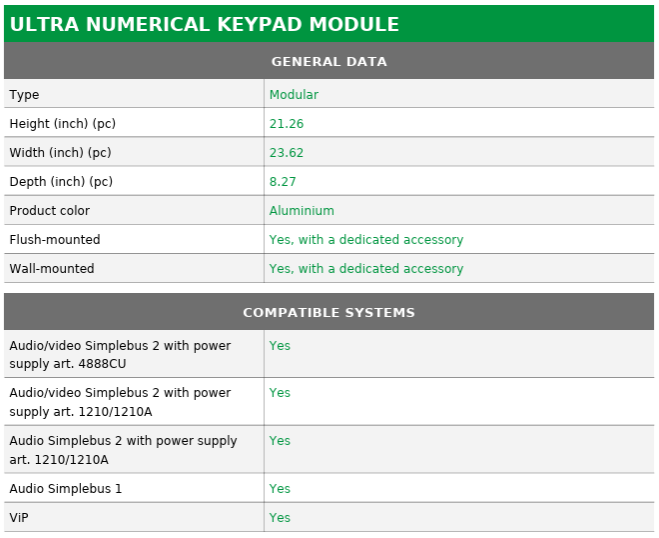Click the 'ViP' row label

[19, 517]
